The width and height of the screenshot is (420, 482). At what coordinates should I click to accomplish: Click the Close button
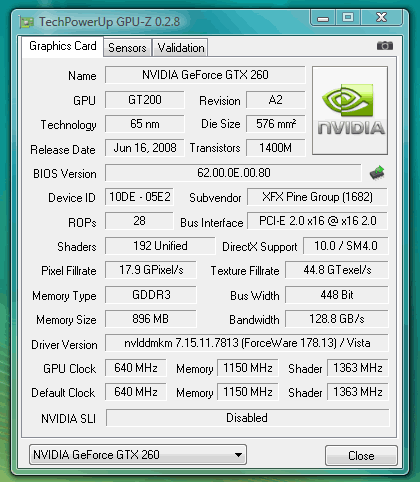coord(361,455)
